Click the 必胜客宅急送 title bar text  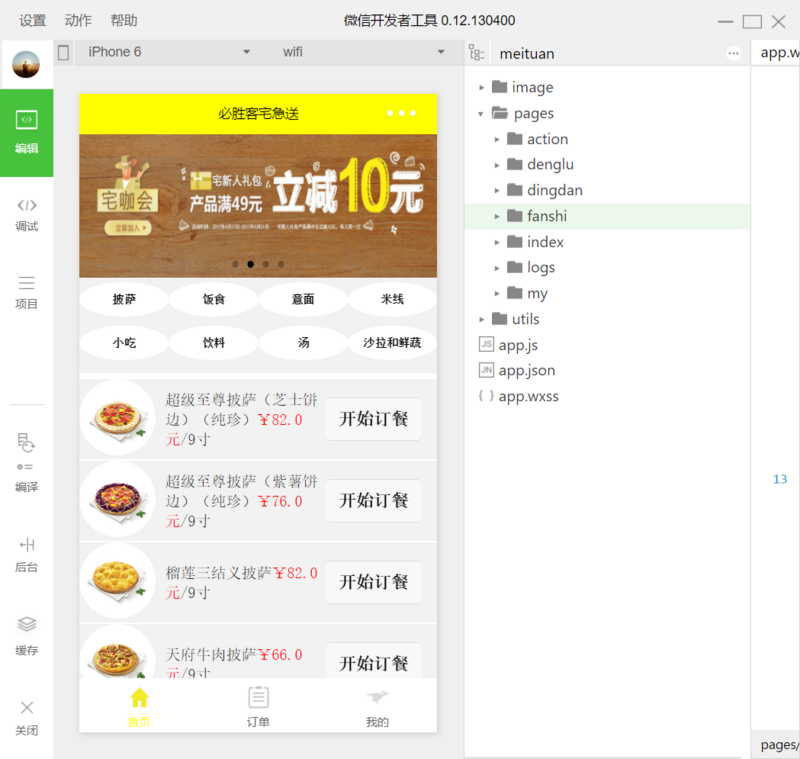click(258, 113)
